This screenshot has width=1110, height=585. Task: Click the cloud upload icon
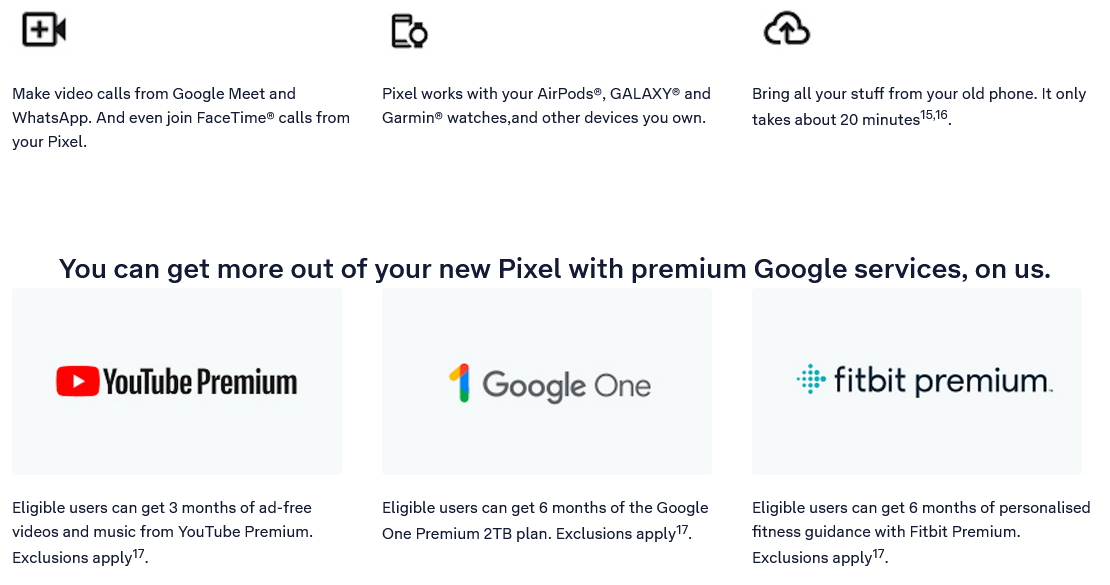tap(786, 30)
